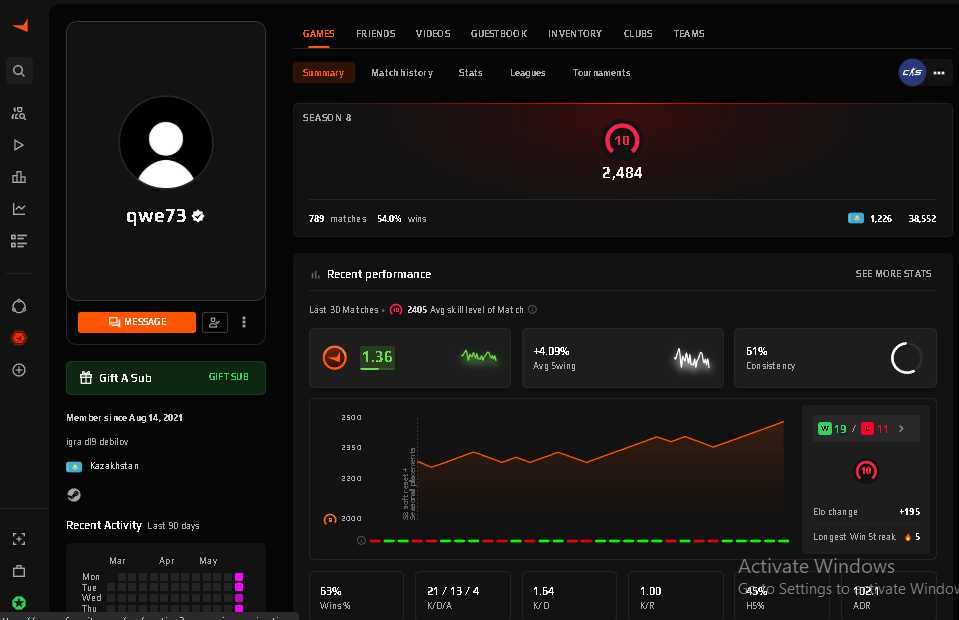Click the 1.64 K/D stat tile
The image size is (959, 620).
pyautogui.click(x=569, y=597)
